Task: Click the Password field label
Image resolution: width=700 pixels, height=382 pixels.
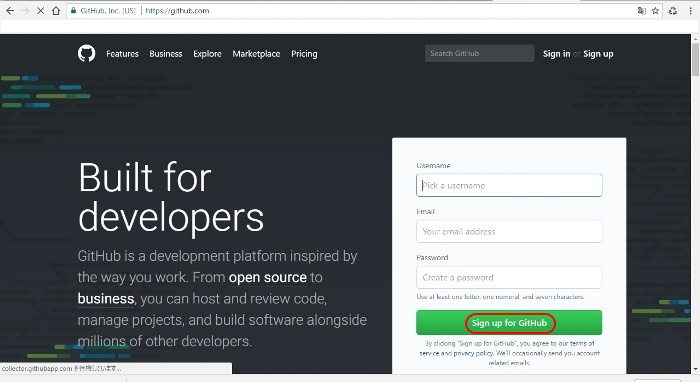Action: coord(432,257)
